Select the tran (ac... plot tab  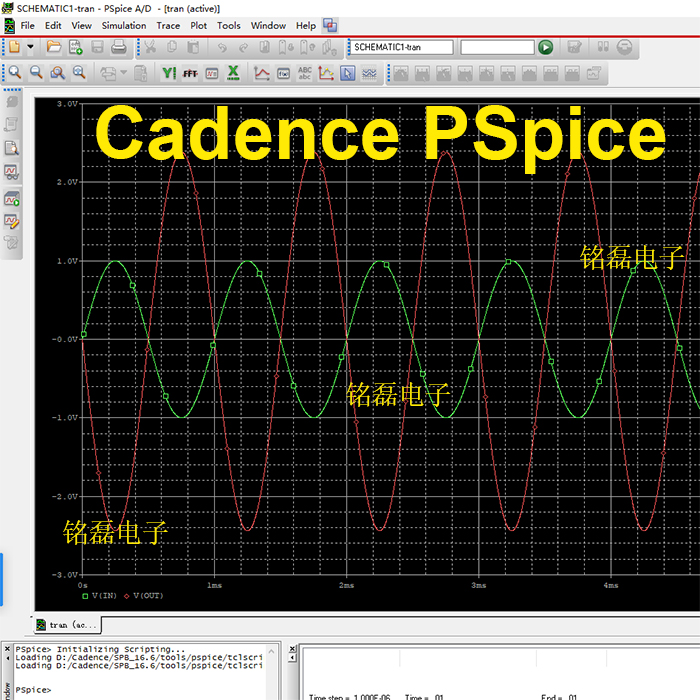(x=67, y=625)
